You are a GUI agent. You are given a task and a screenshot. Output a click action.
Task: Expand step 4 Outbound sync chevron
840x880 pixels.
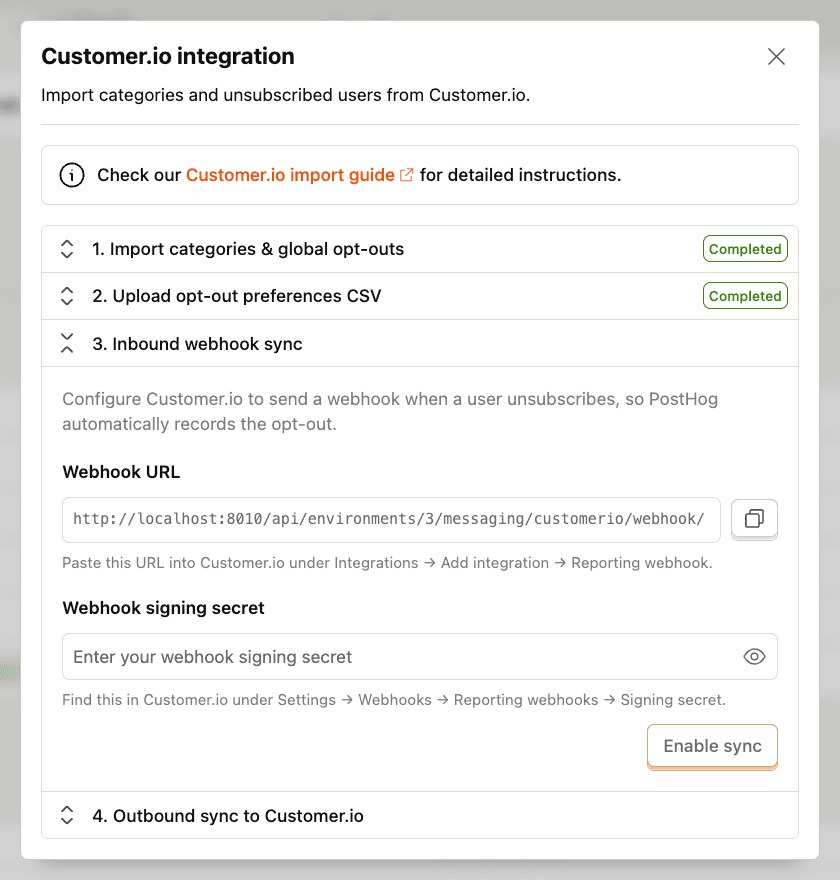pos(67,815)
